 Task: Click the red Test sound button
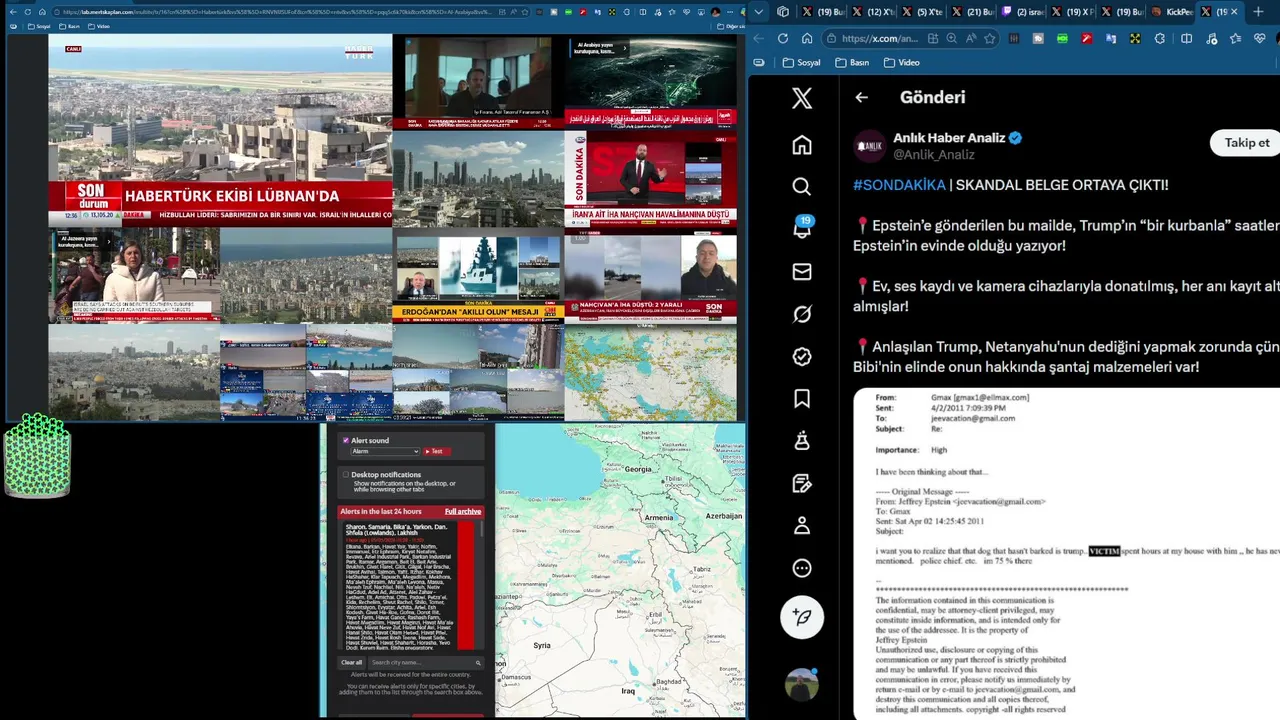[x=436, y=451]
